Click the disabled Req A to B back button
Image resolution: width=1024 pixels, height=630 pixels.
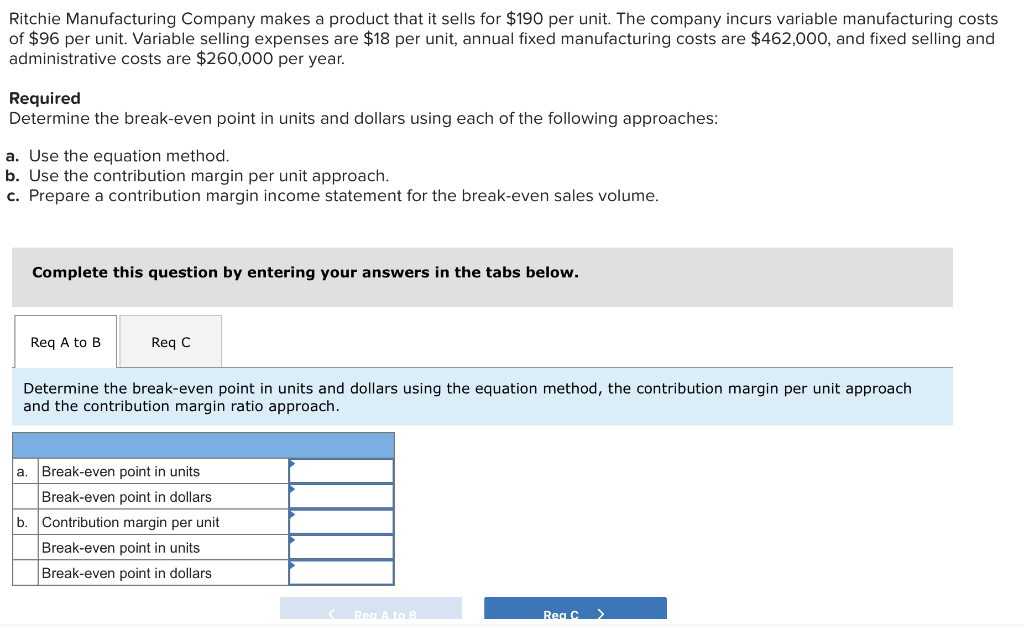[x=371, y=608]
